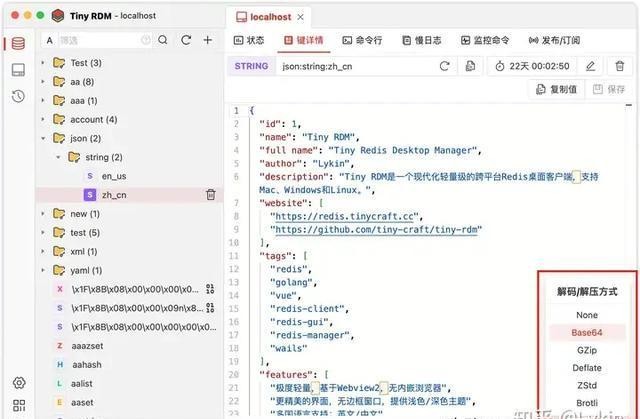Copy the key name icon
The image size is (640, 419).
click(x=470, y=66)
